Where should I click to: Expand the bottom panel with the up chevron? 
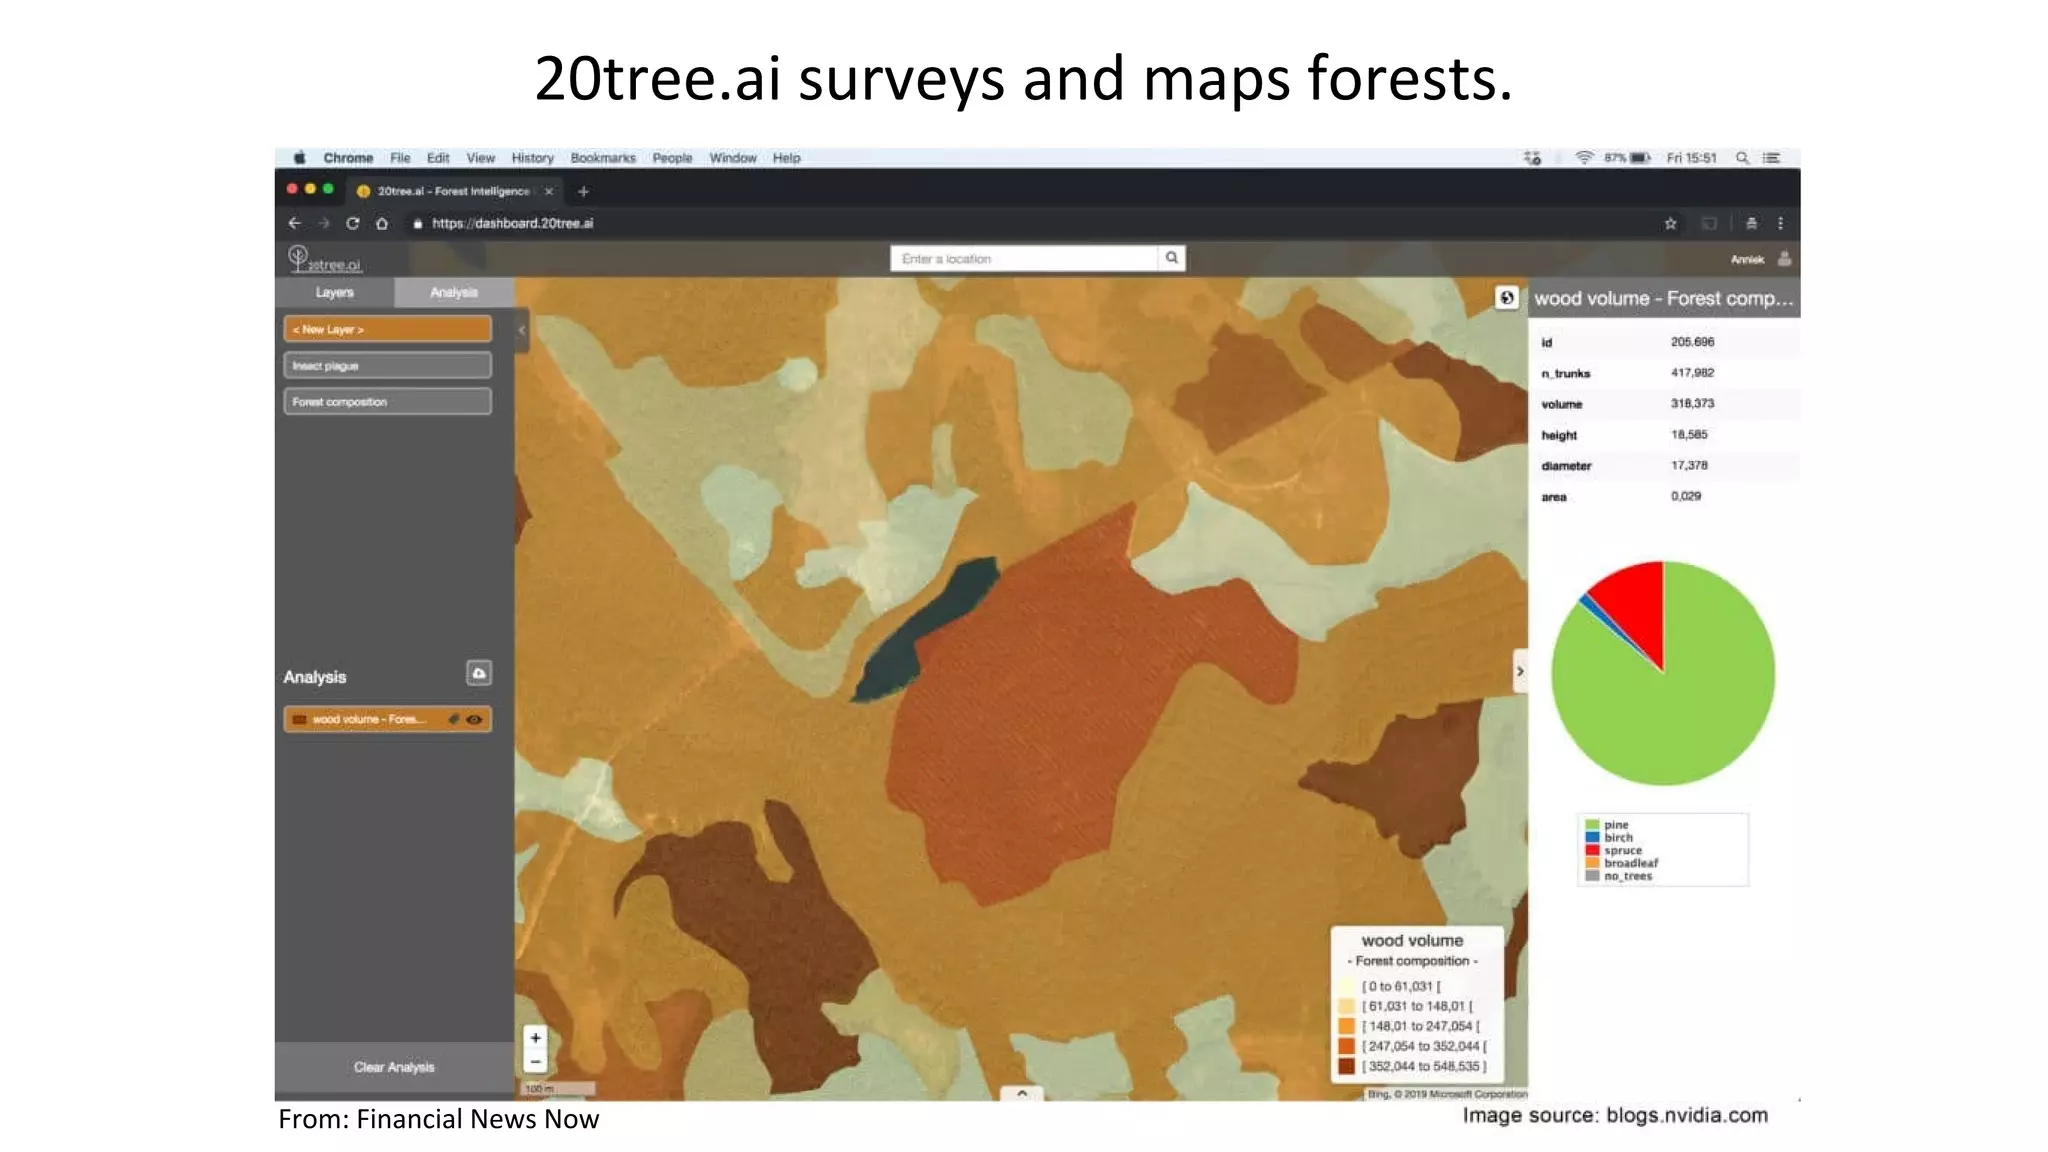coord(1022,1093)
